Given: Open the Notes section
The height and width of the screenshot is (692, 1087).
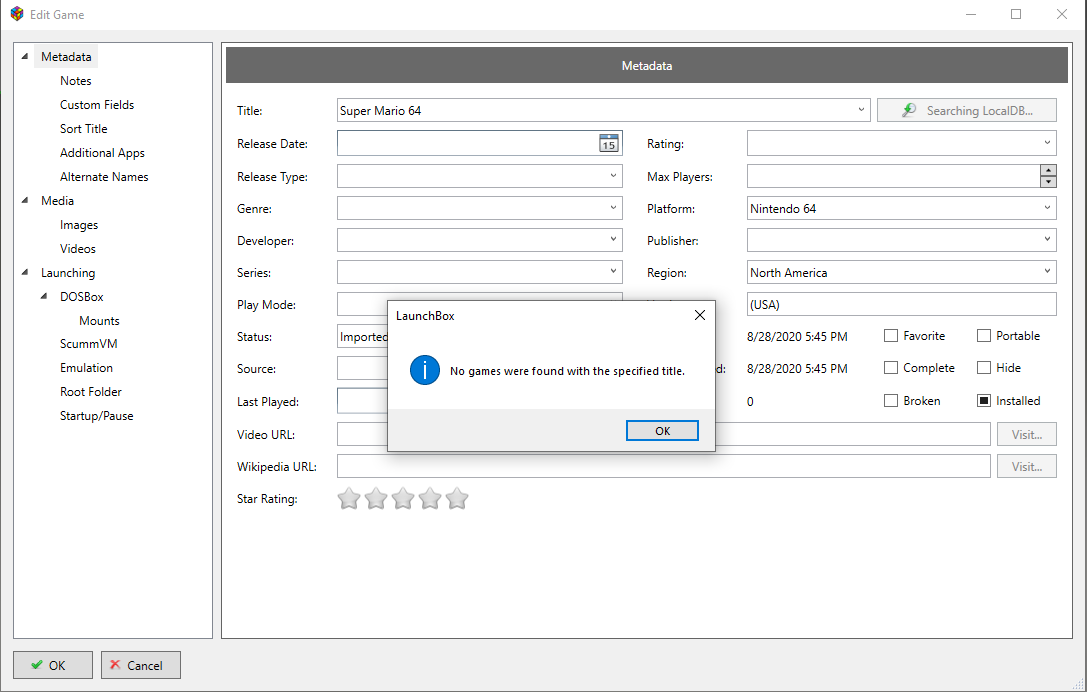Looking at the screenshot, I should (76, 80).
